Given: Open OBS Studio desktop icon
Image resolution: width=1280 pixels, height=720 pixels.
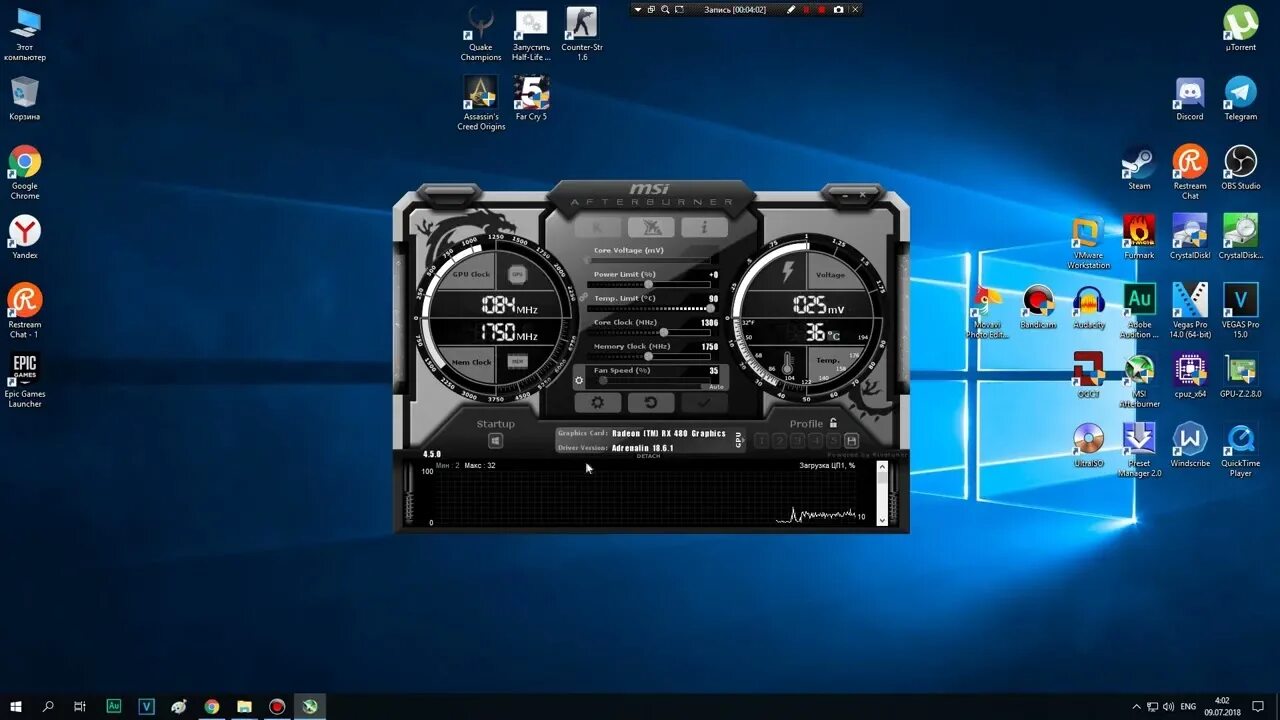Looking at the screenshot, I should pyautogui.click(x=1241, y=167).
